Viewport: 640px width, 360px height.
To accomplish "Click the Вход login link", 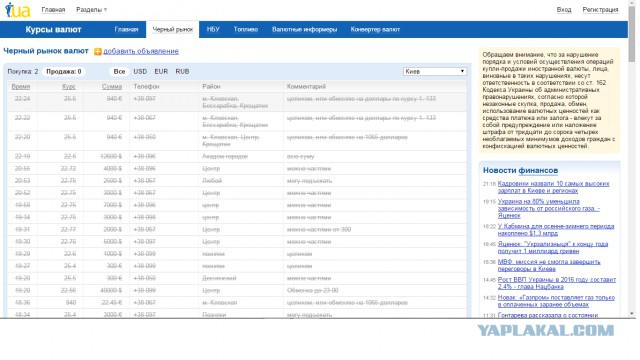I will coord(564,9).
